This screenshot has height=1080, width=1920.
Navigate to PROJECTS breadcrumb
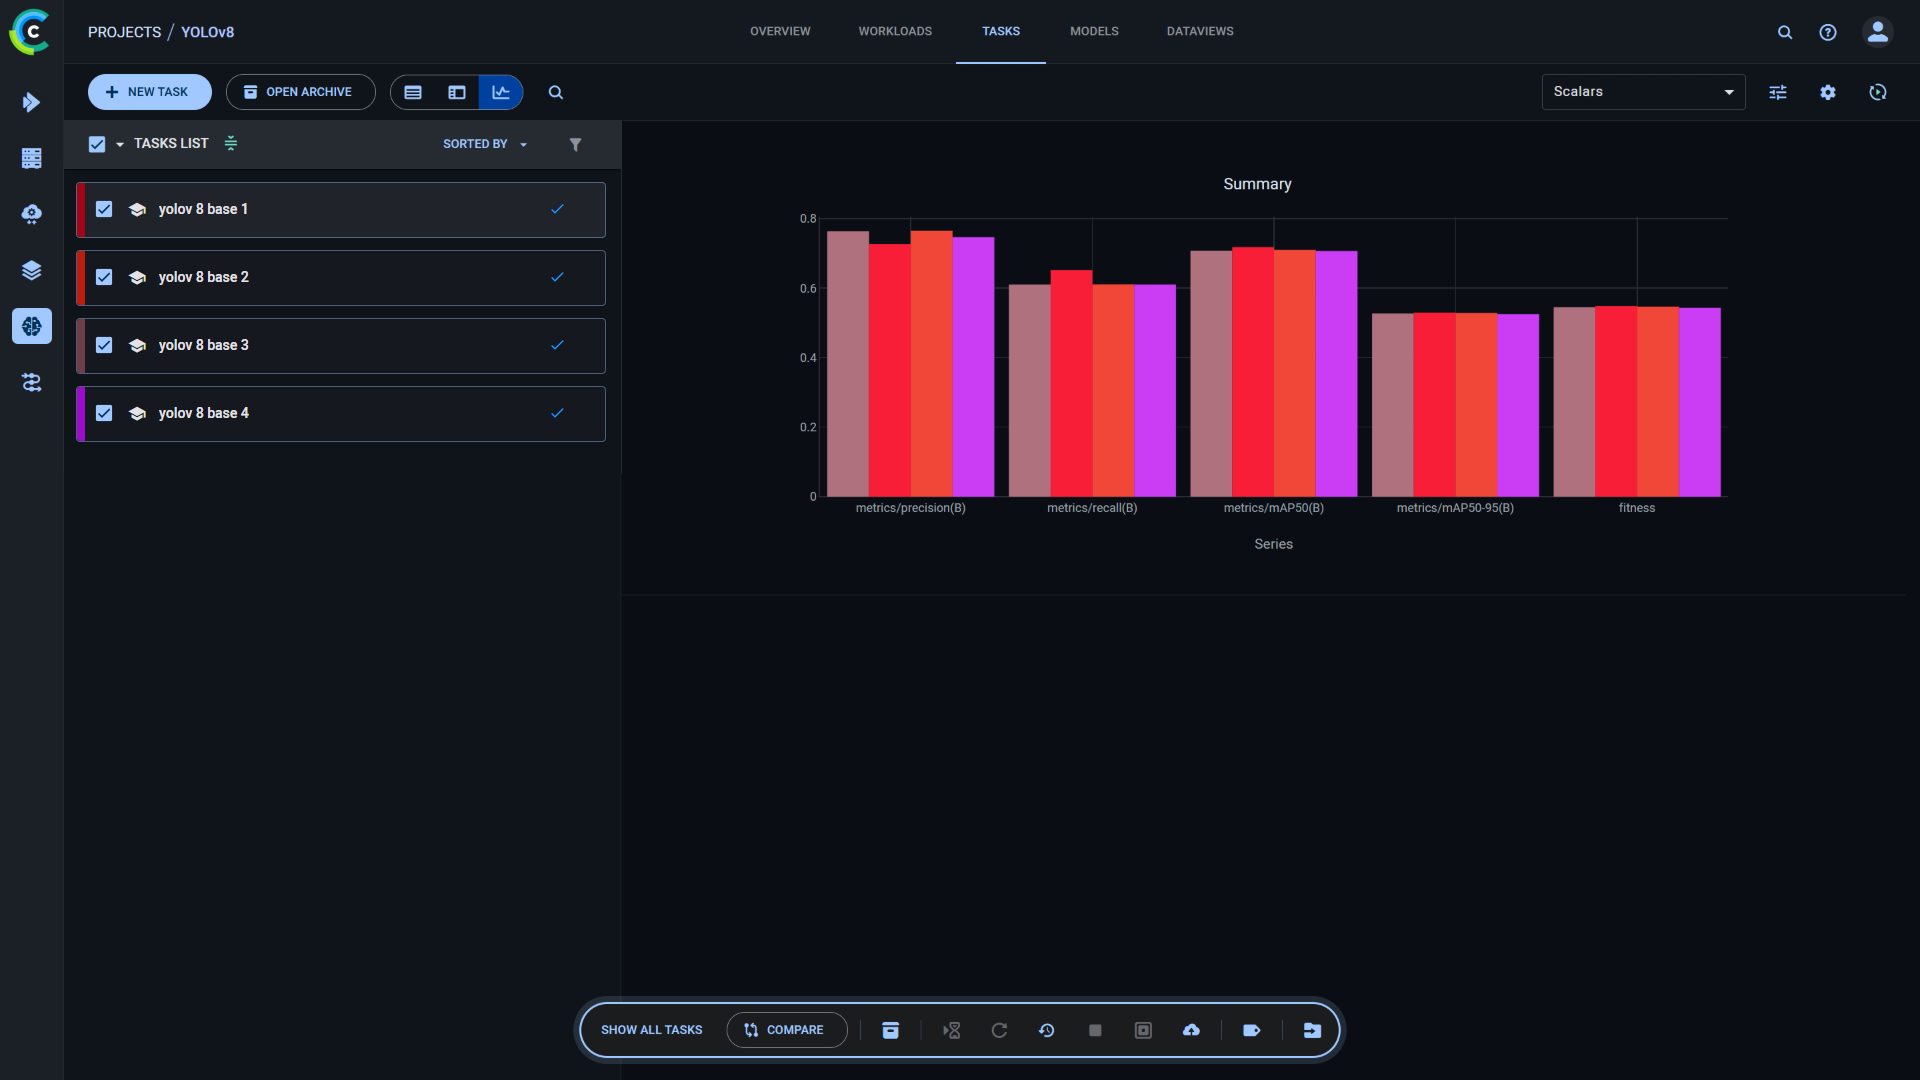coord(124,32)
